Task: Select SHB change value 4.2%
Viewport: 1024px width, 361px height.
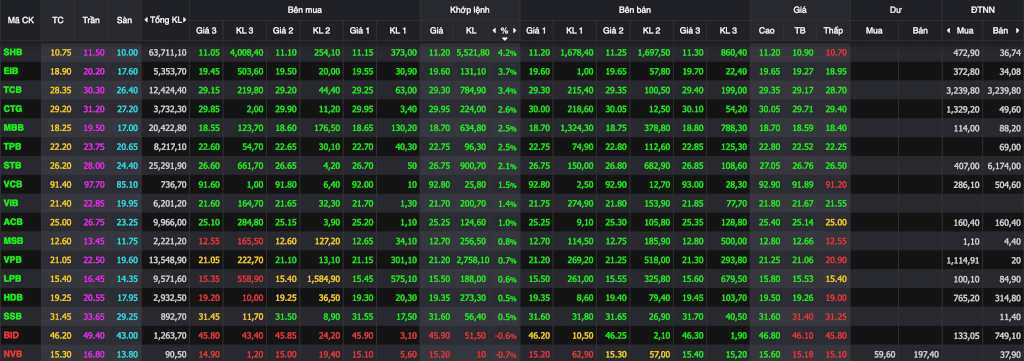Action: point(507,52)
